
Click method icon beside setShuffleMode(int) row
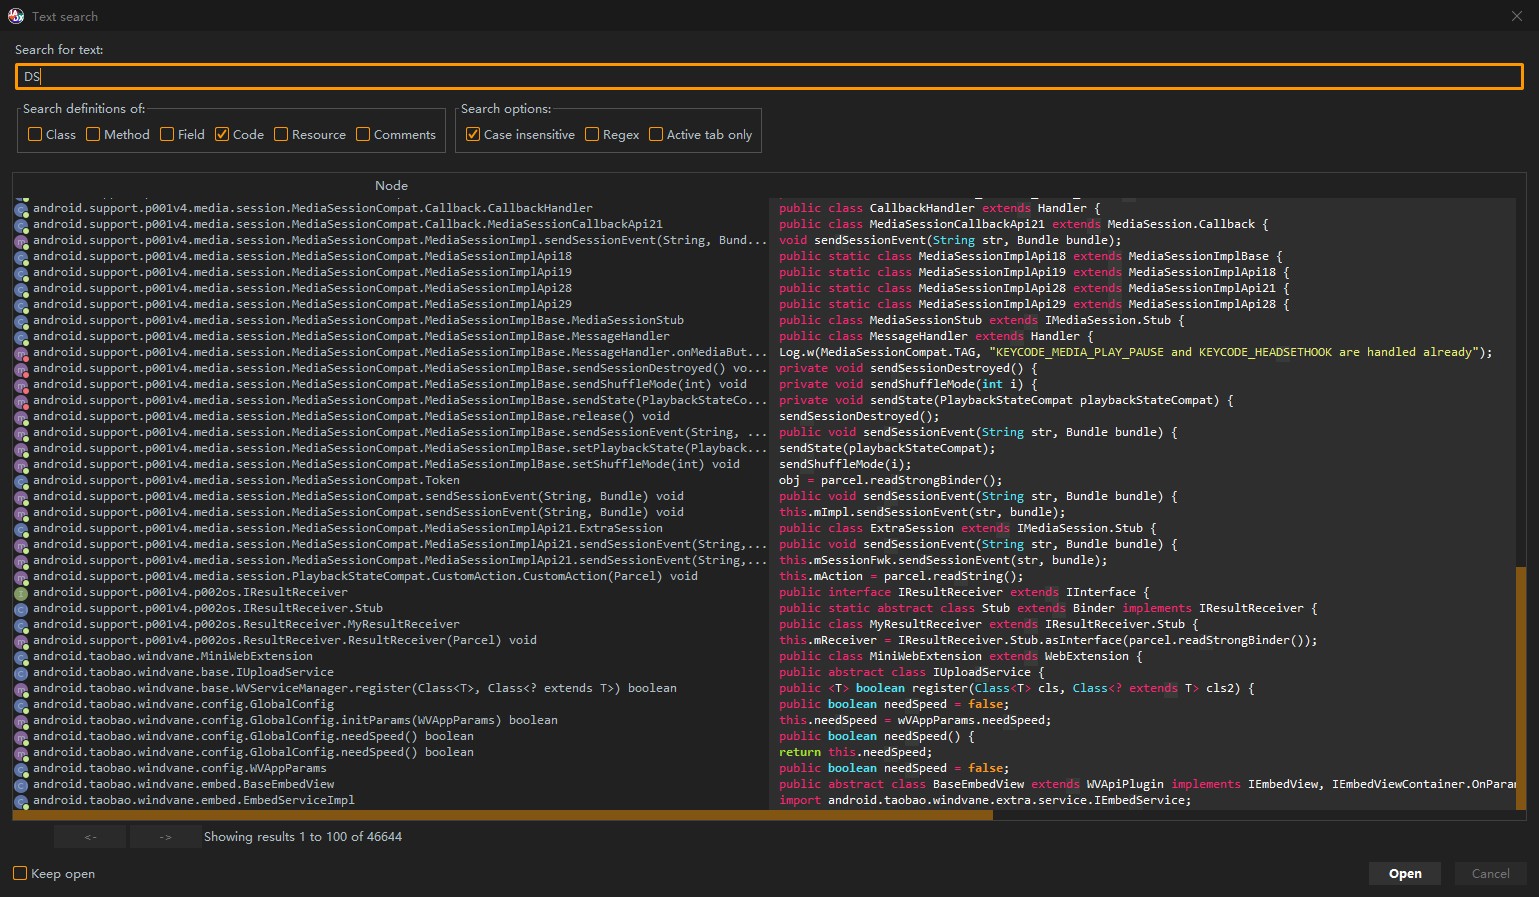[x=21, y=465]
